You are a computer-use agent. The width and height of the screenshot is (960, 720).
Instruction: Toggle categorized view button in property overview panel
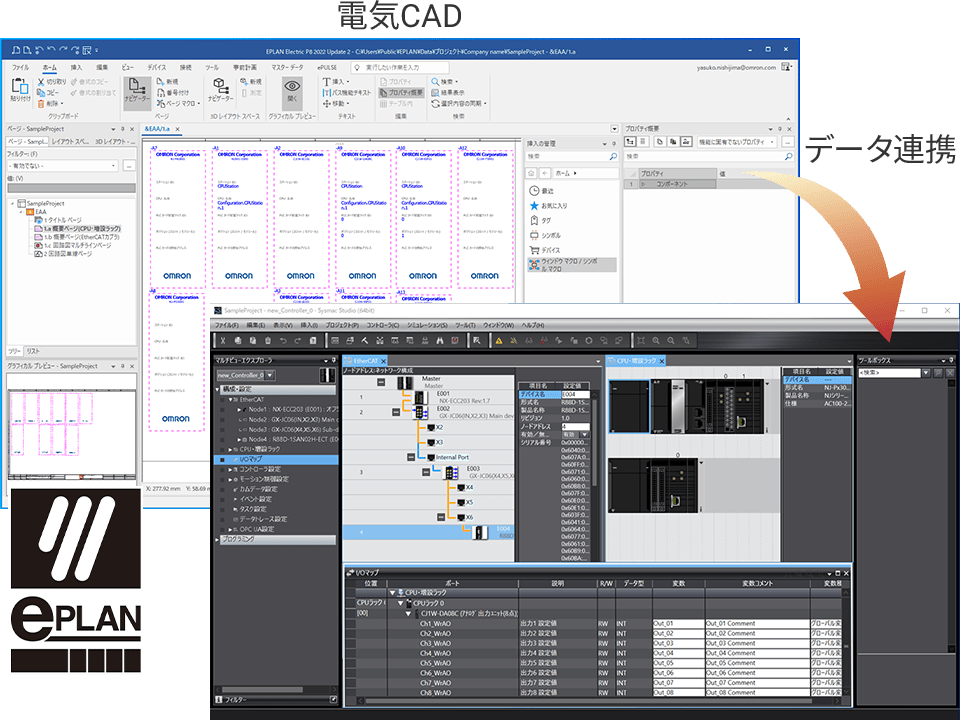[x=630, y=141]
